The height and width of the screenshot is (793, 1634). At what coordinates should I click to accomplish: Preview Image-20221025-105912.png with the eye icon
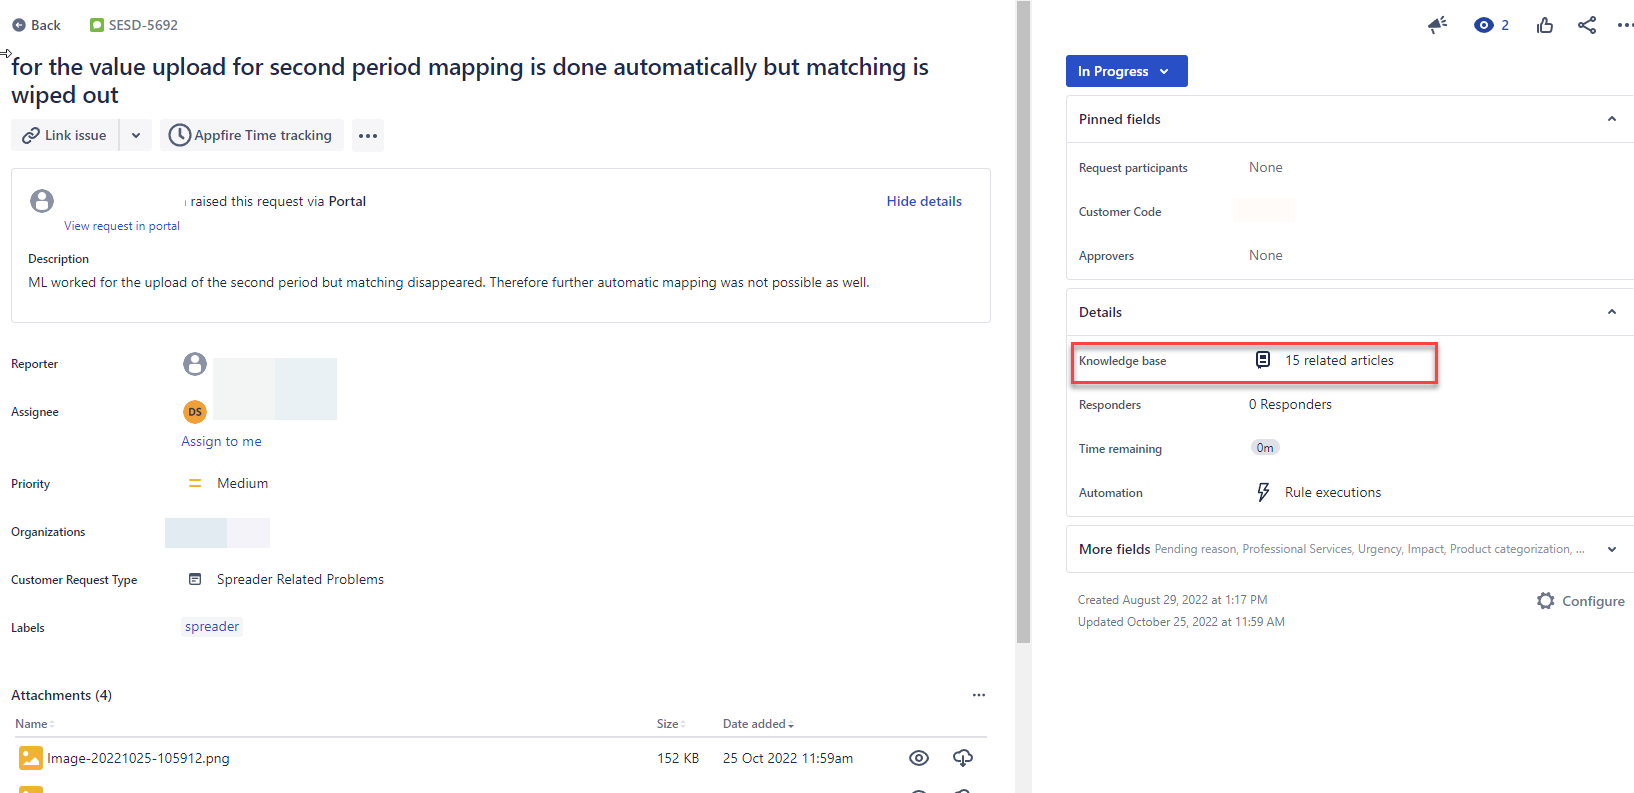pos(919,758)
